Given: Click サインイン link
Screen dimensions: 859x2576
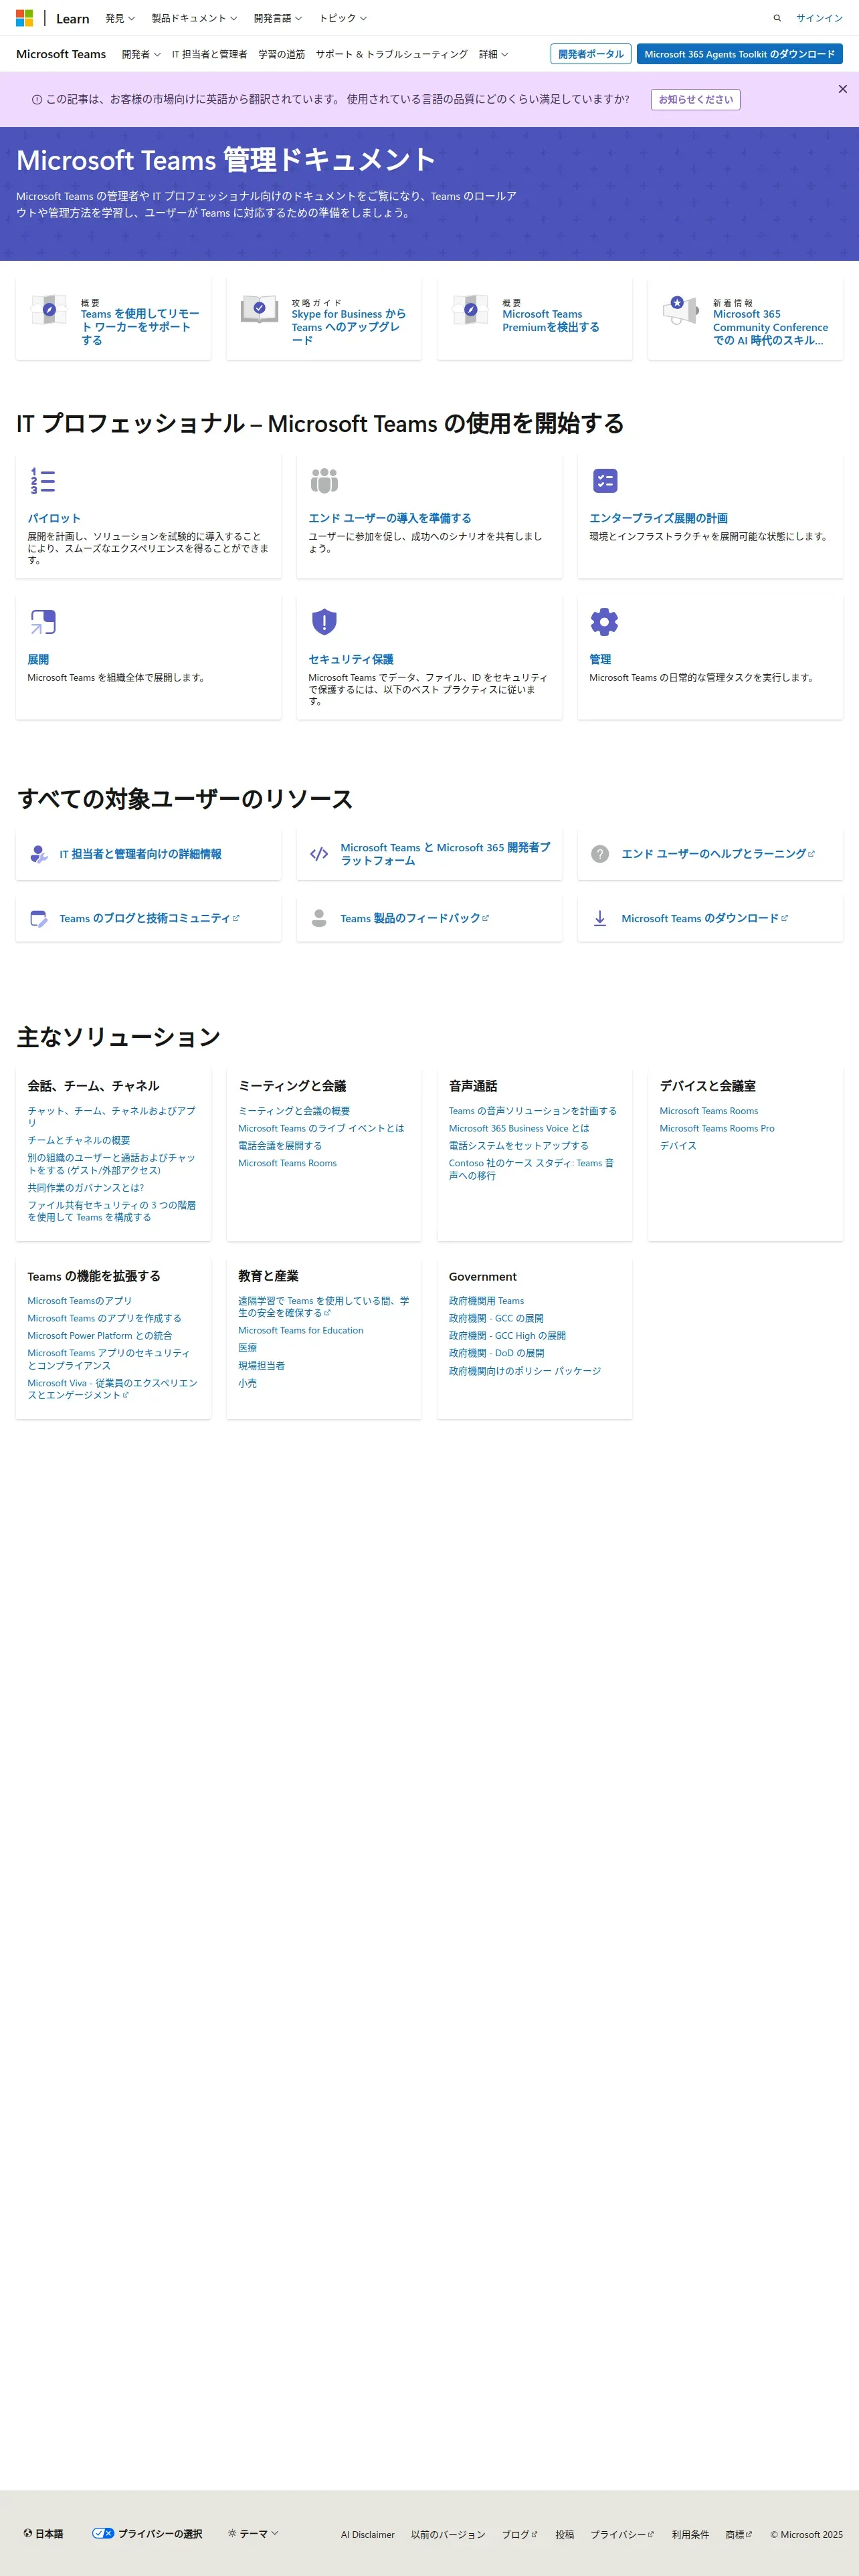Looking at the screenshot, I should click(819, 18).
